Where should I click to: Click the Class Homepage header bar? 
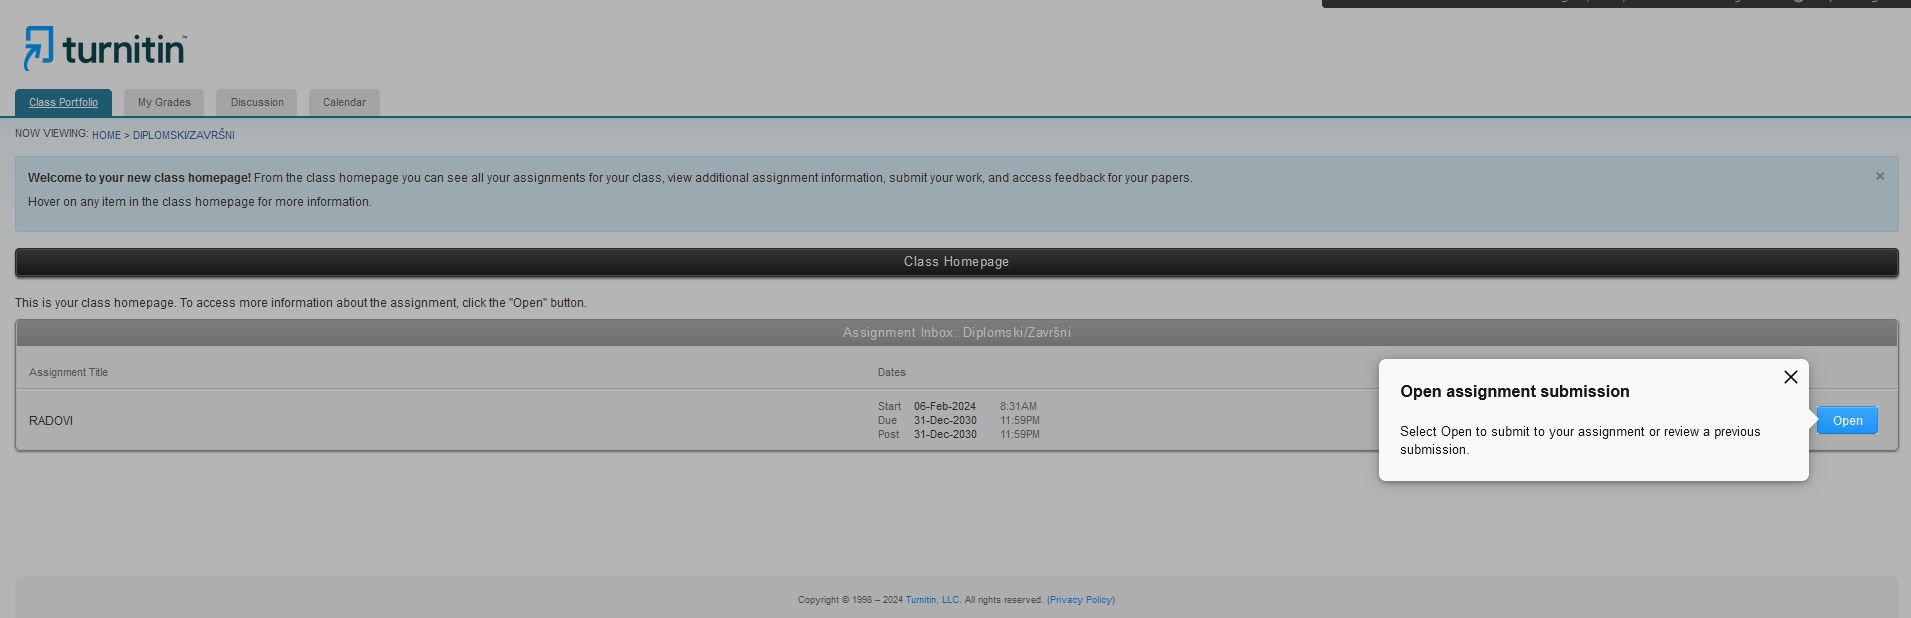(x=956, y=262)
